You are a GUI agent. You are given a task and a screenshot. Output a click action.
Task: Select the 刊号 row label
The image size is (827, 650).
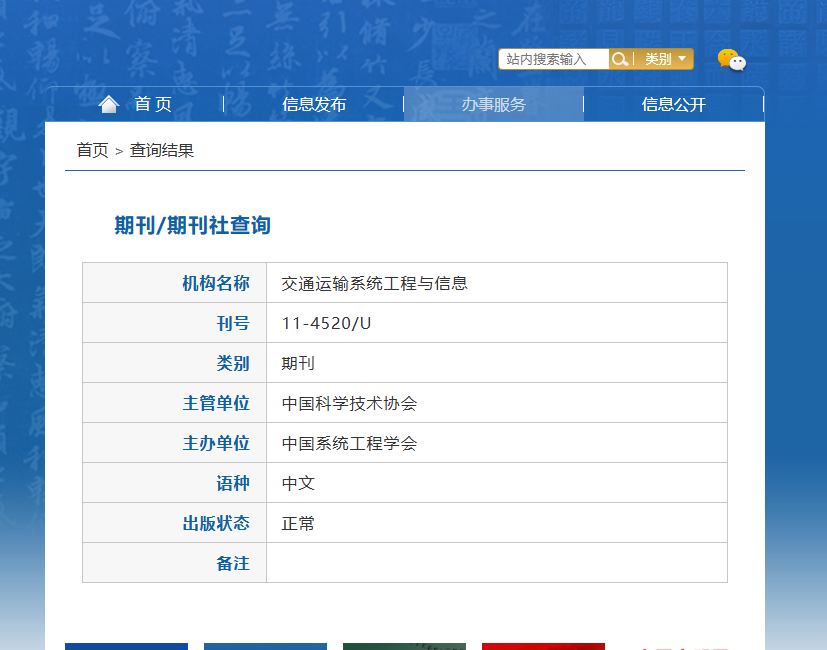pos(233,323)
